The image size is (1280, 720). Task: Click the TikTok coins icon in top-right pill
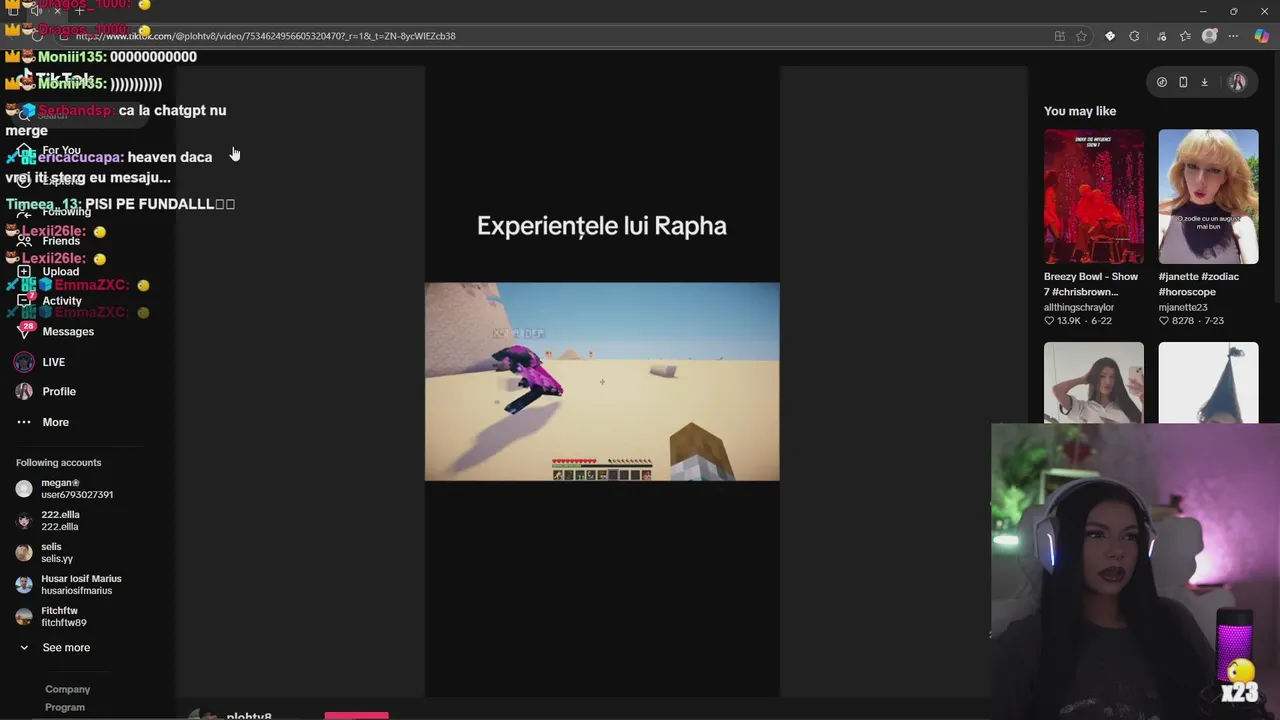click(x=1161, y=82)
